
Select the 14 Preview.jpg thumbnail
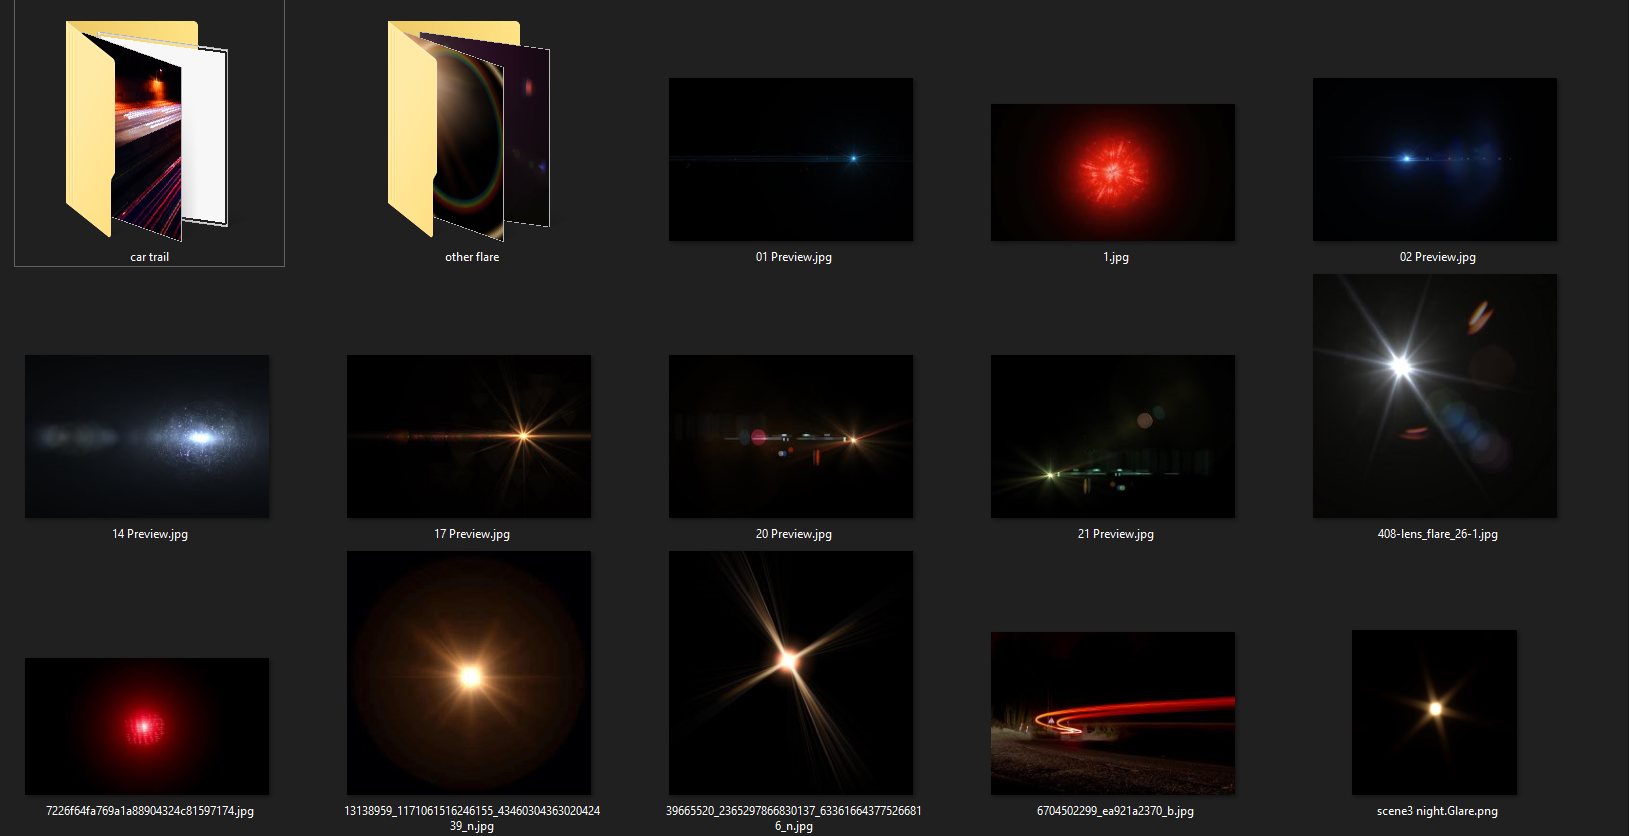[147, 436]
